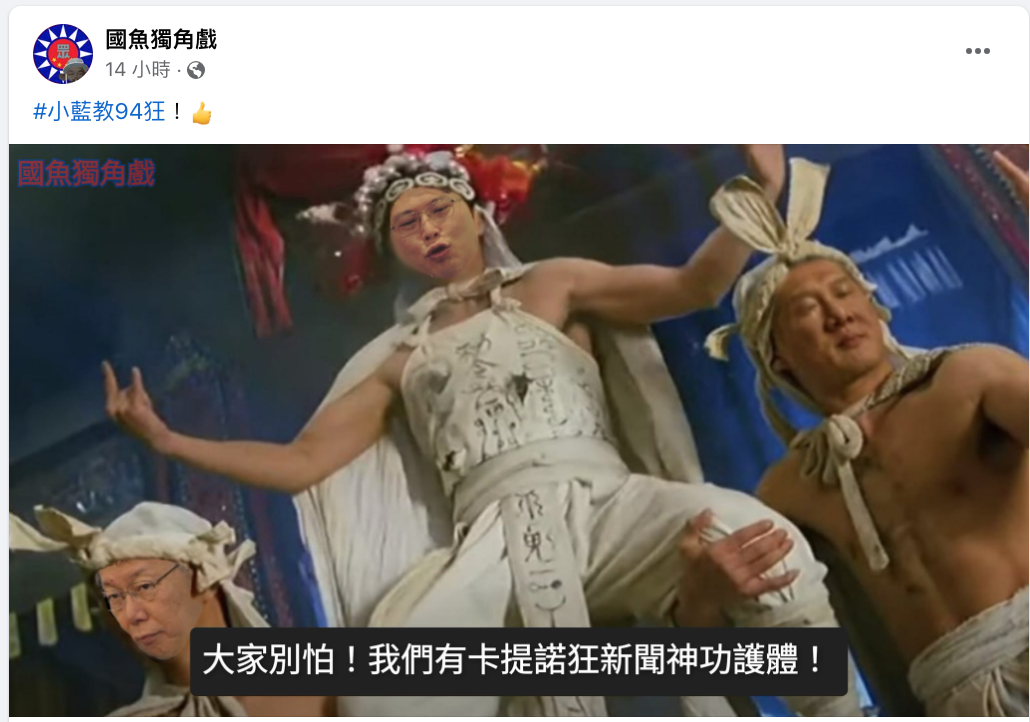Click the thumbs-up emoji in post text
The image size is (1030, 722).
point(202,114)
